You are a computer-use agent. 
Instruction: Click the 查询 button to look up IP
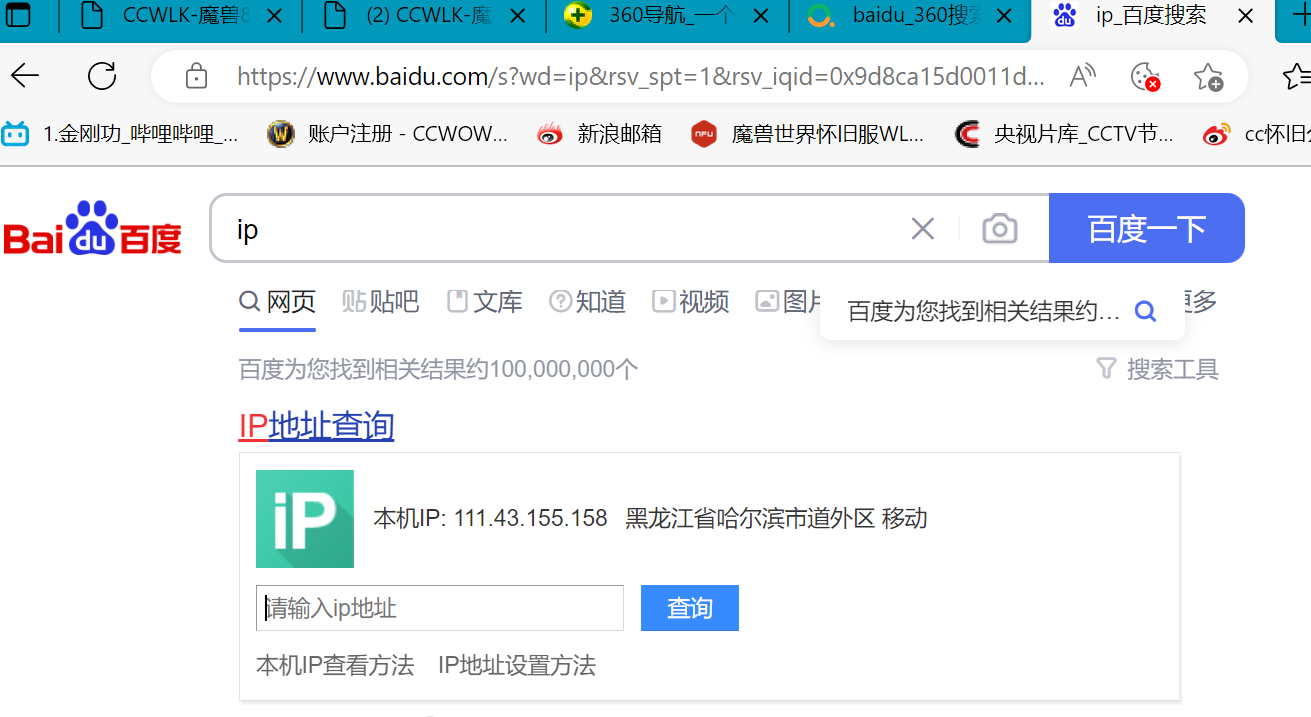point(689,607)
